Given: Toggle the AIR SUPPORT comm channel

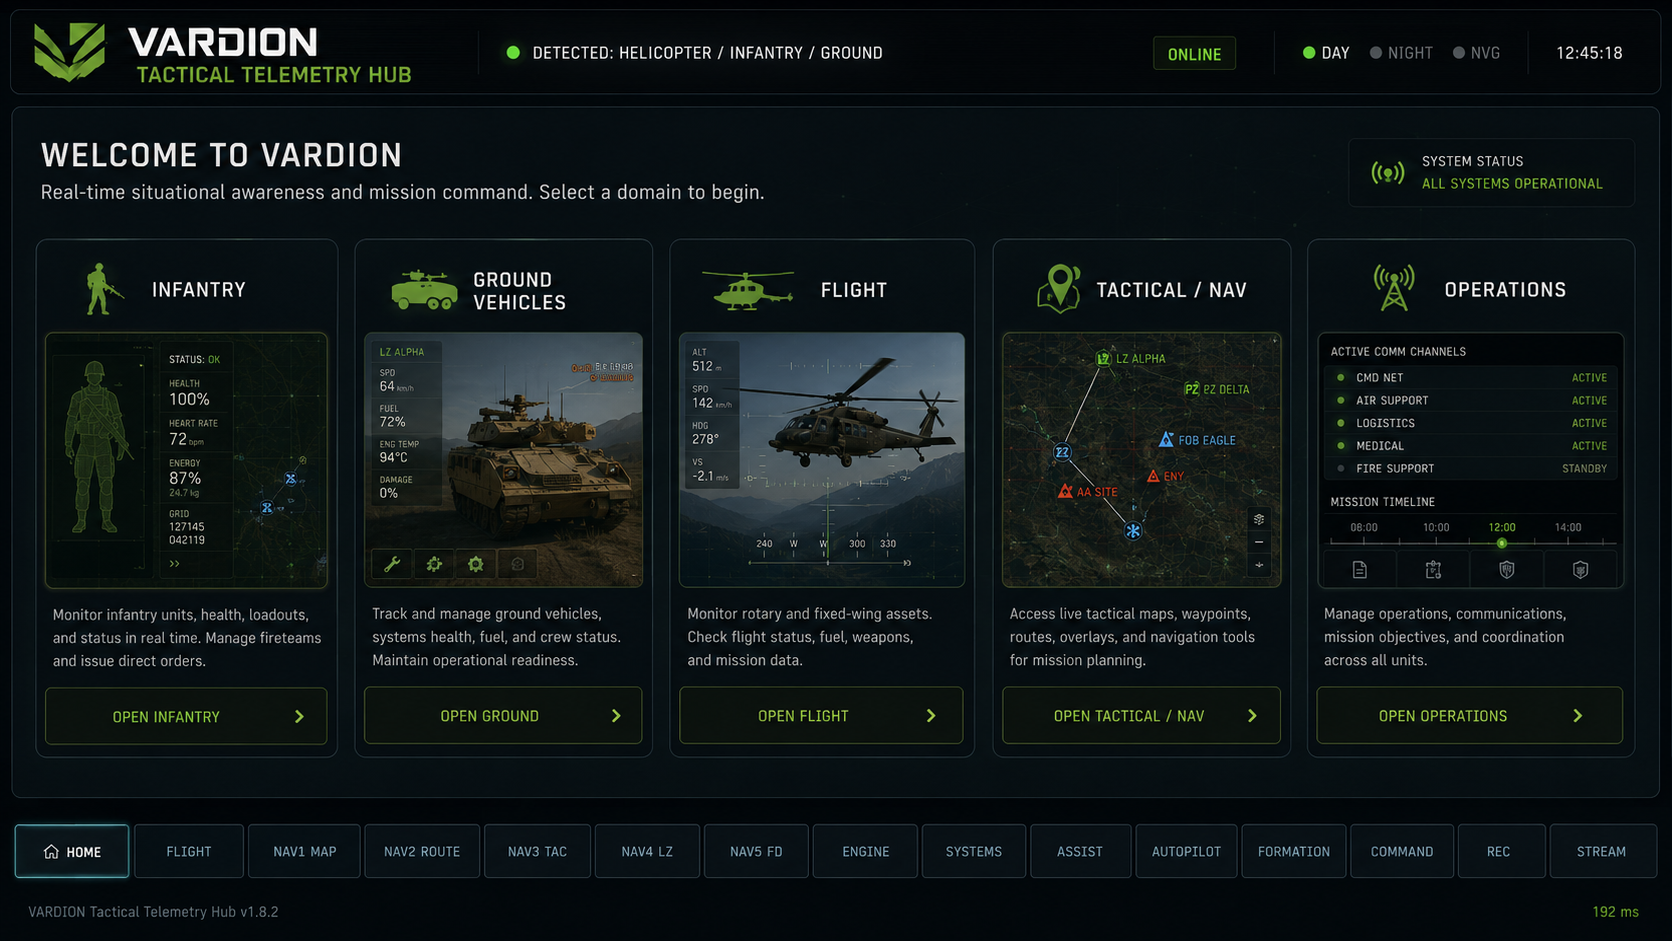Looking at the screenshot, I should (1470, 400).
